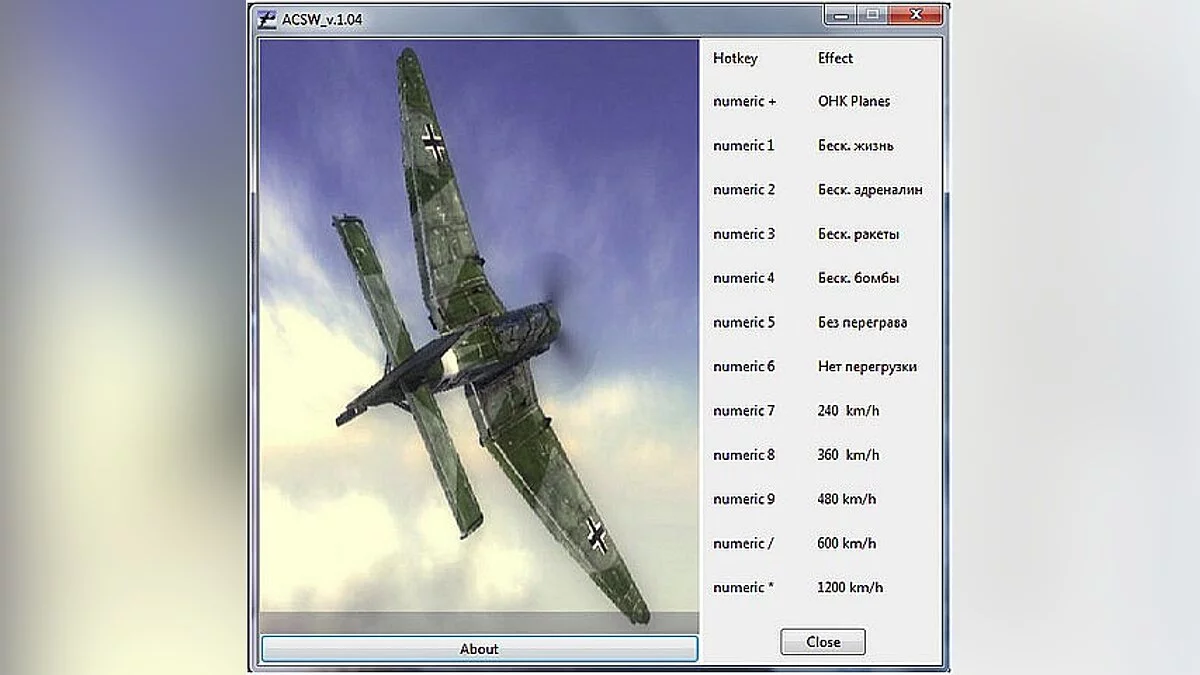Click the Hotkey column header
The width and height of the screenshot is (1200, 675).
736,58
